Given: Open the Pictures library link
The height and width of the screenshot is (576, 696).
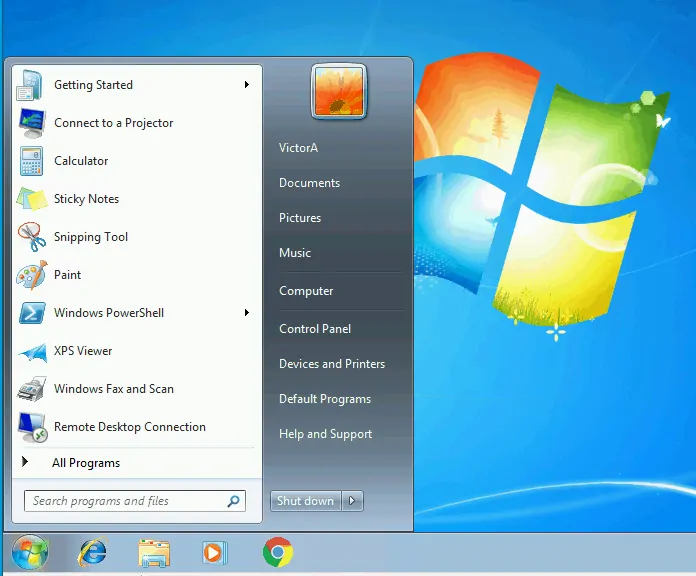Looking at the screenshot, I should (300, 218).
